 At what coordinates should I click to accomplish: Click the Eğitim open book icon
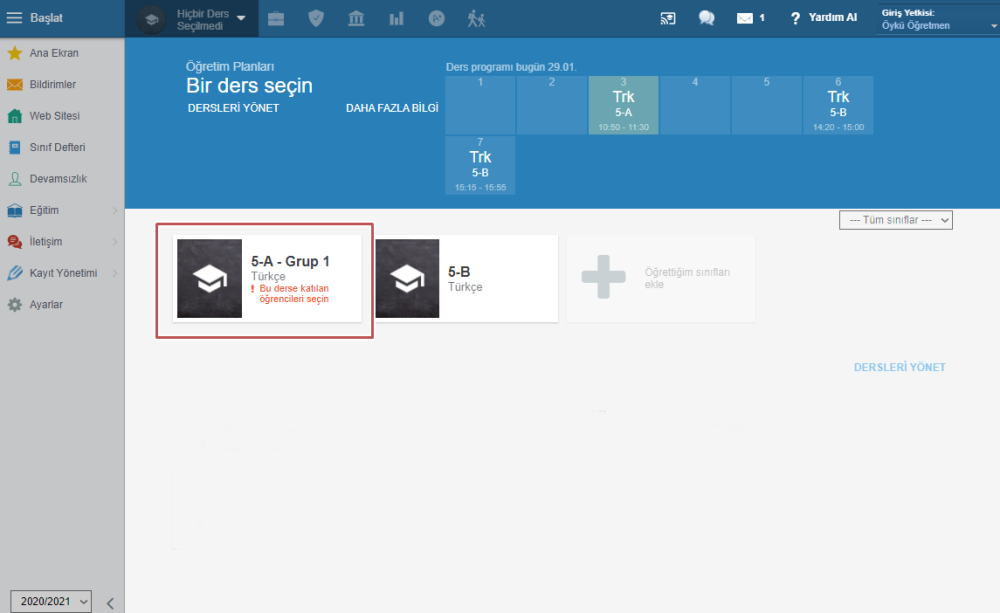(15, 210)
